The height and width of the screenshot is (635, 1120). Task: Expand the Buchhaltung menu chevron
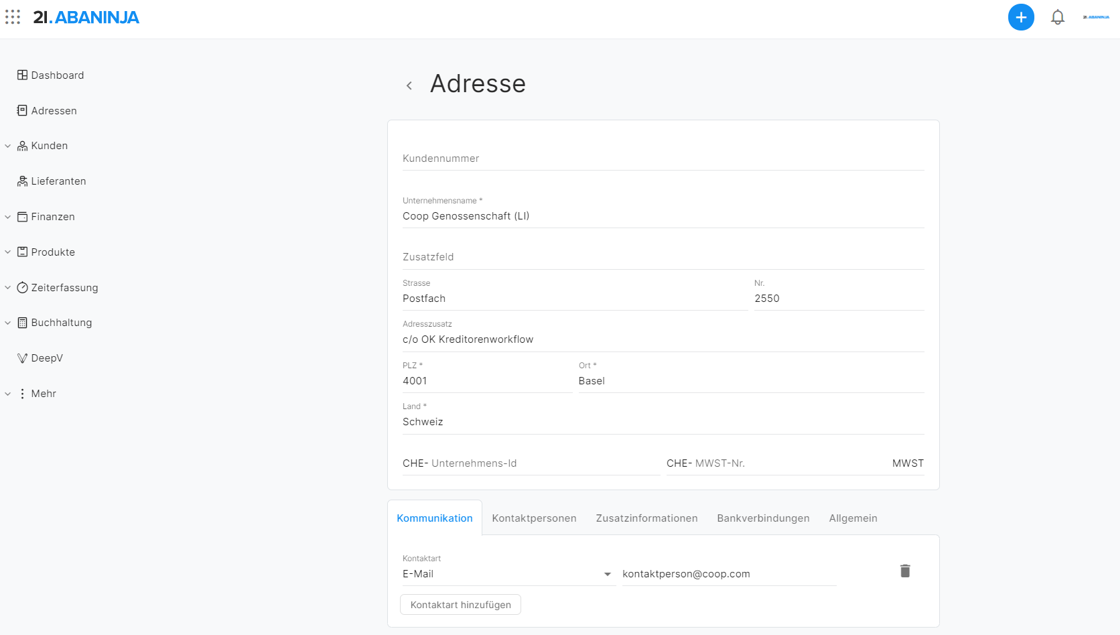point(8,323)
